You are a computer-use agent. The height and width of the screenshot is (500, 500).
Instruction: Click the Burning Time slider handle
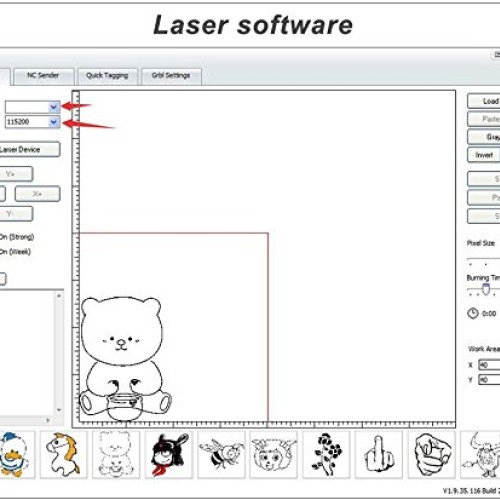[486, 289]
